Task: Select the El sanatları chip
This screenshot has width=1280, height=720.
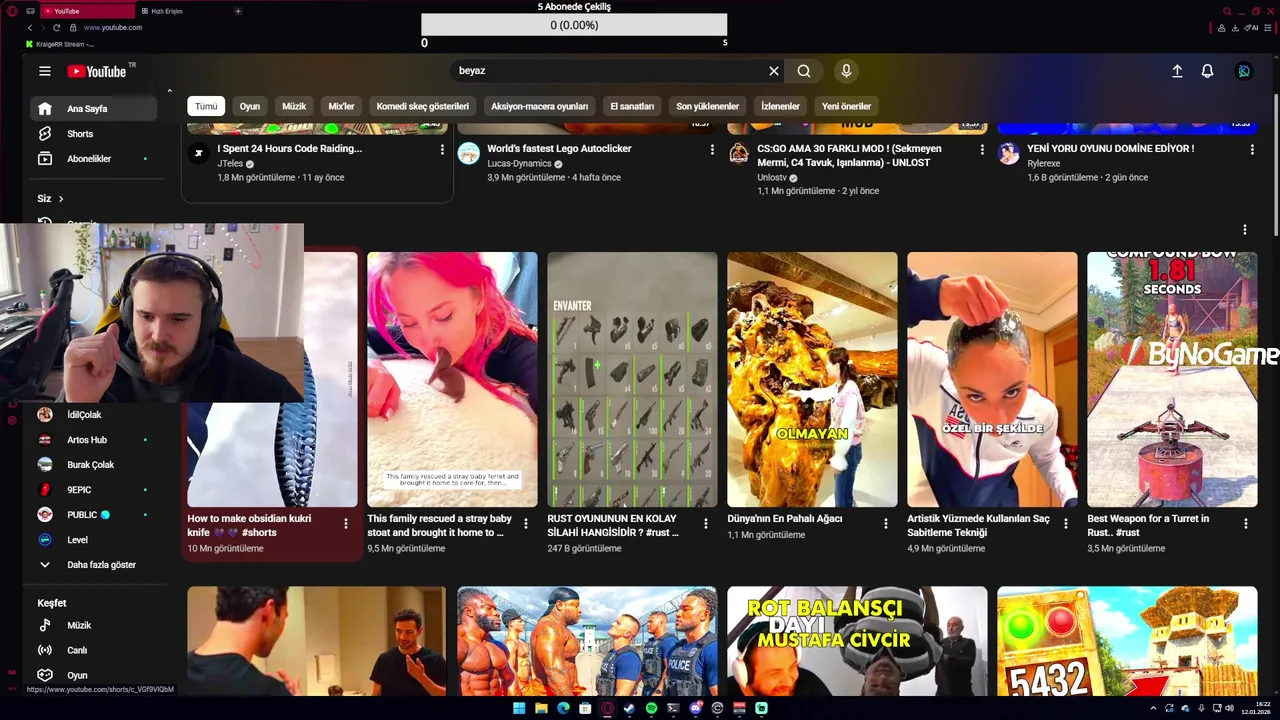Action: [x=632, y=106]
